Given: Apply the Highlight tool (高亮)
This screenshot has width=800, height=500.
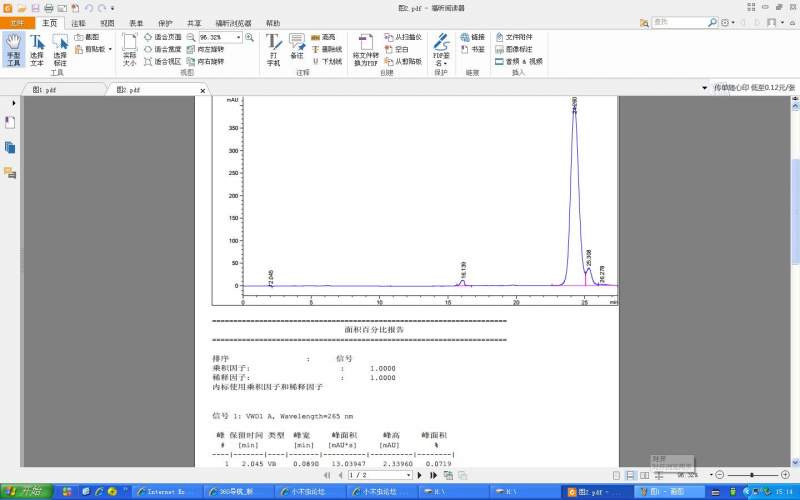Looking at the screenshot, I should [323, 37].
